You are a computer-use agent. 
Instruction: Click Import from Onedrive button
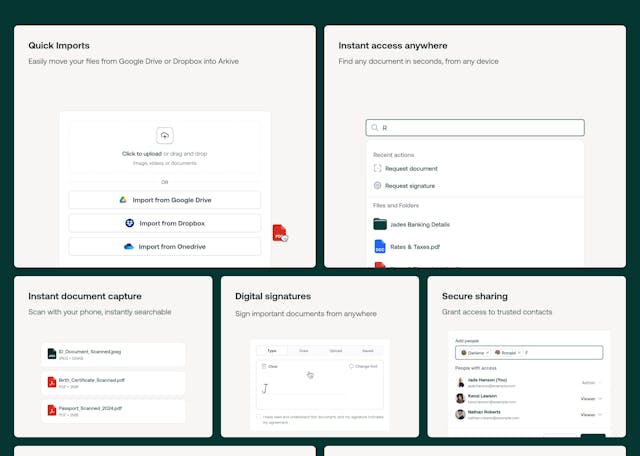(164, 247)
